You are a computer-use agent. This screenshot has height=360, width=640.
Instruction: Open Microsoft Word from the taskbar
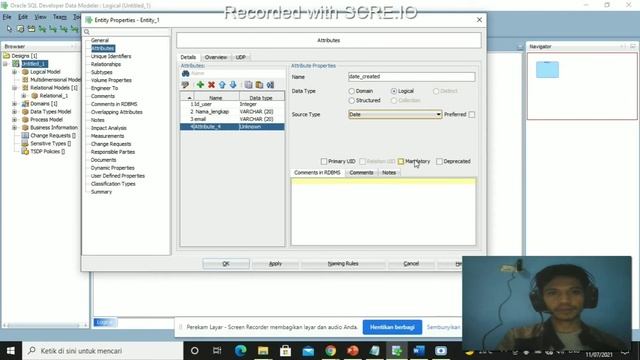(419, 351)
